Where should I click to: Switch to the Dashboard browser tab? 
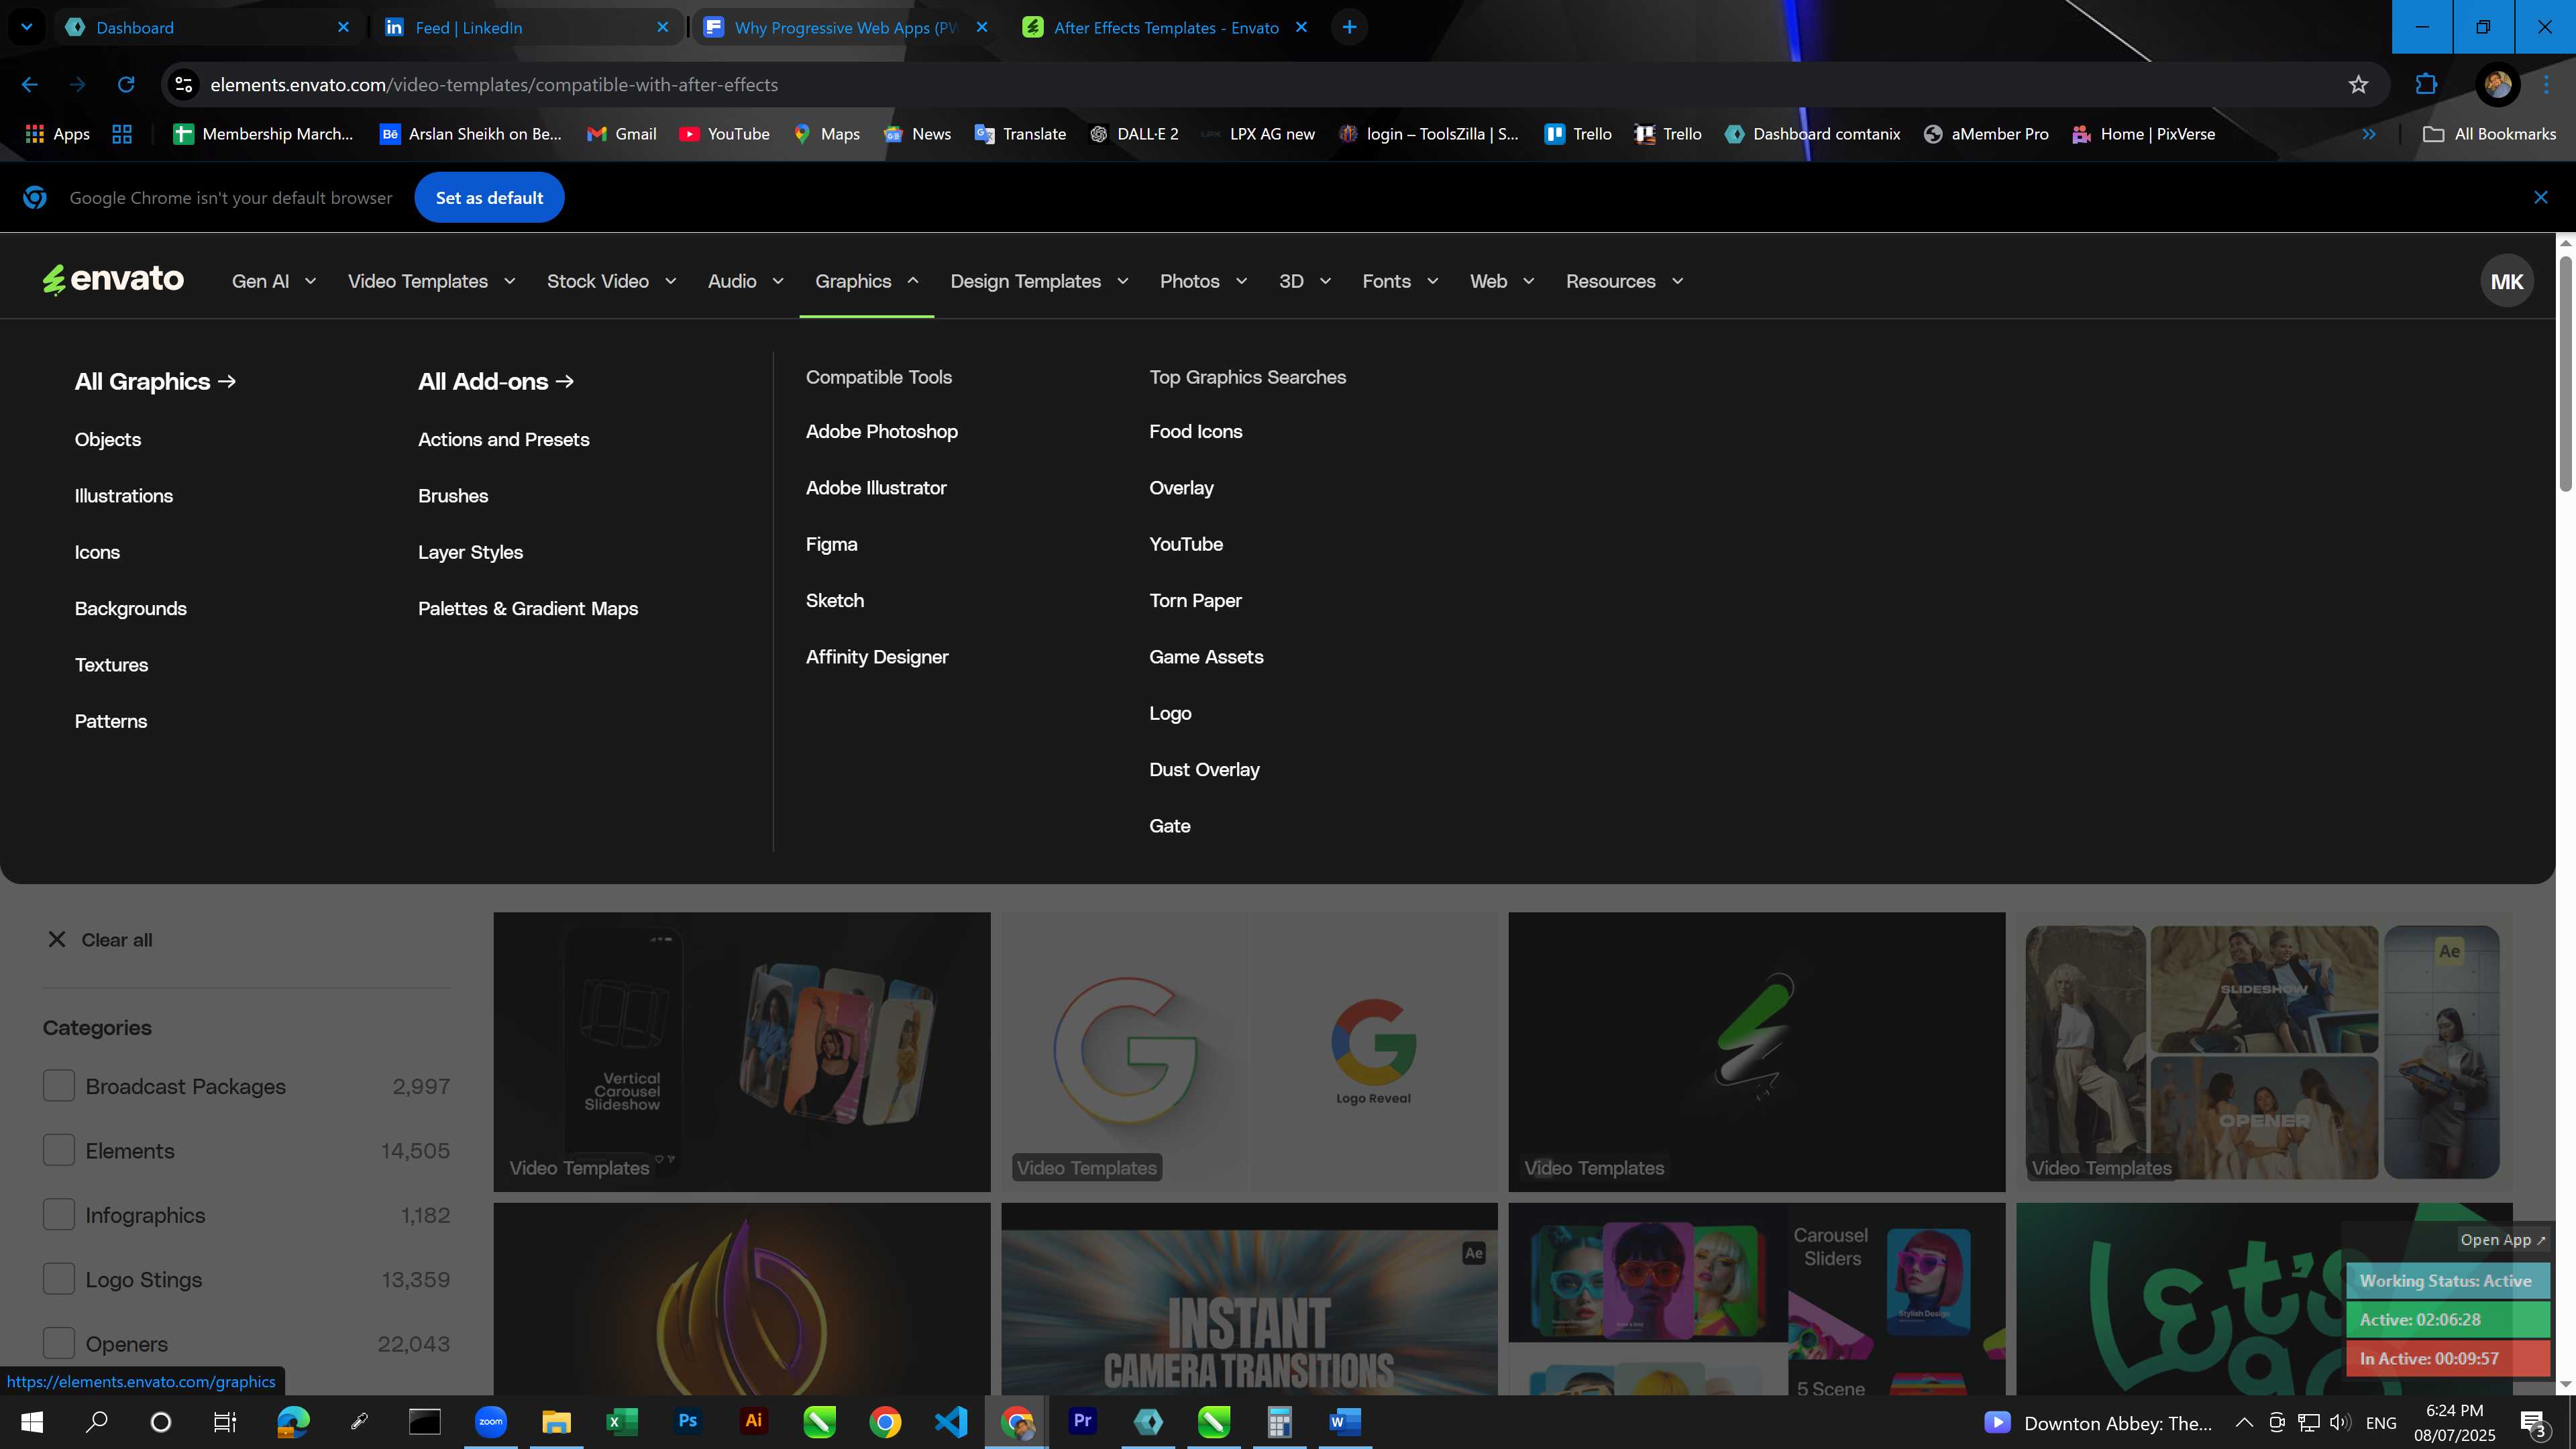coord(207,27)
